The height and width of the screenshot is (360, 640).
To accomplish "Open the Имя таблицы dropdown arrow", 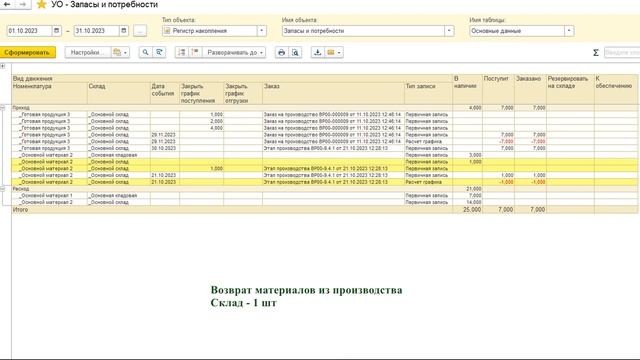I will coord(569,31).
